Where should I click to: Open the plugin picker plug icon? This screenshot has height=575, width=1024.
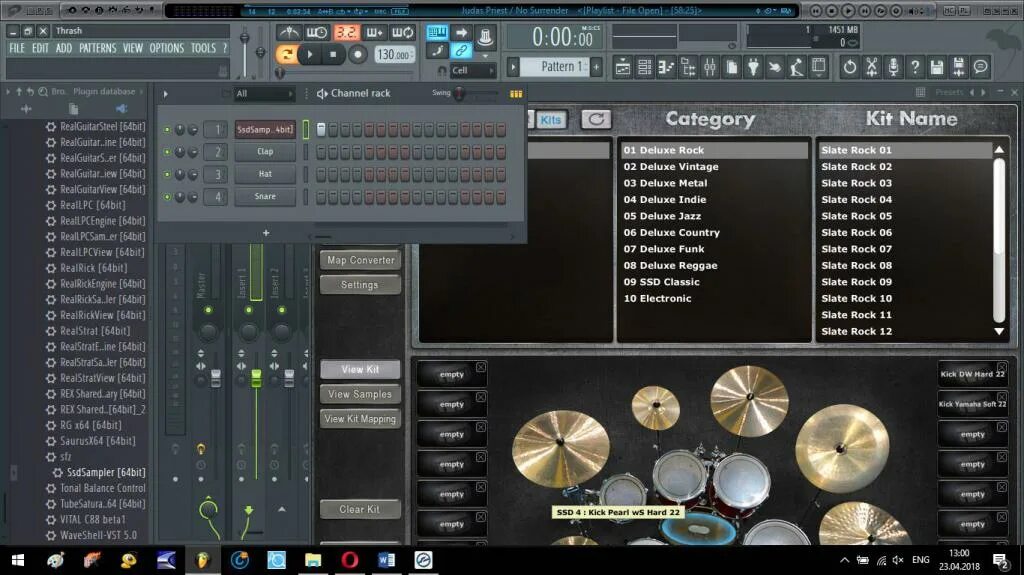click(753, 67)
